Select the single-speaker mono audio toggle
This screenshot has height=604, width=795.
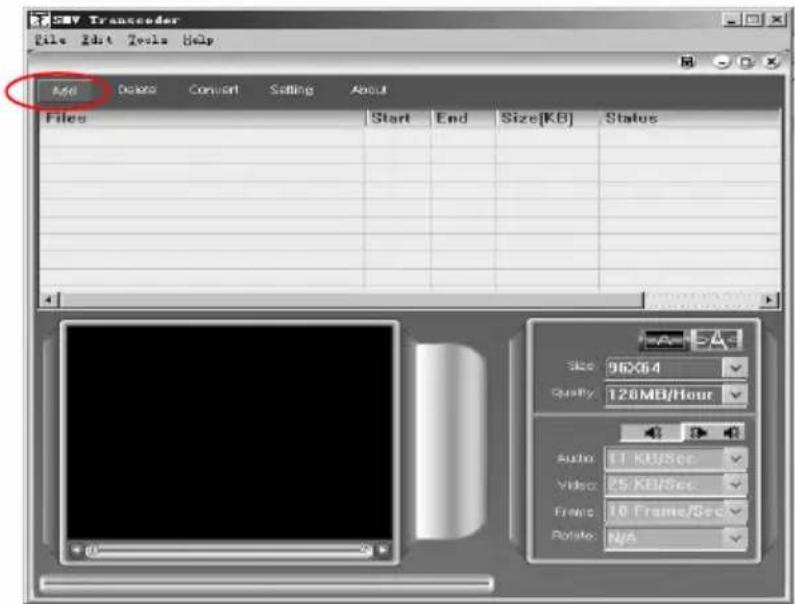(652, 433)
